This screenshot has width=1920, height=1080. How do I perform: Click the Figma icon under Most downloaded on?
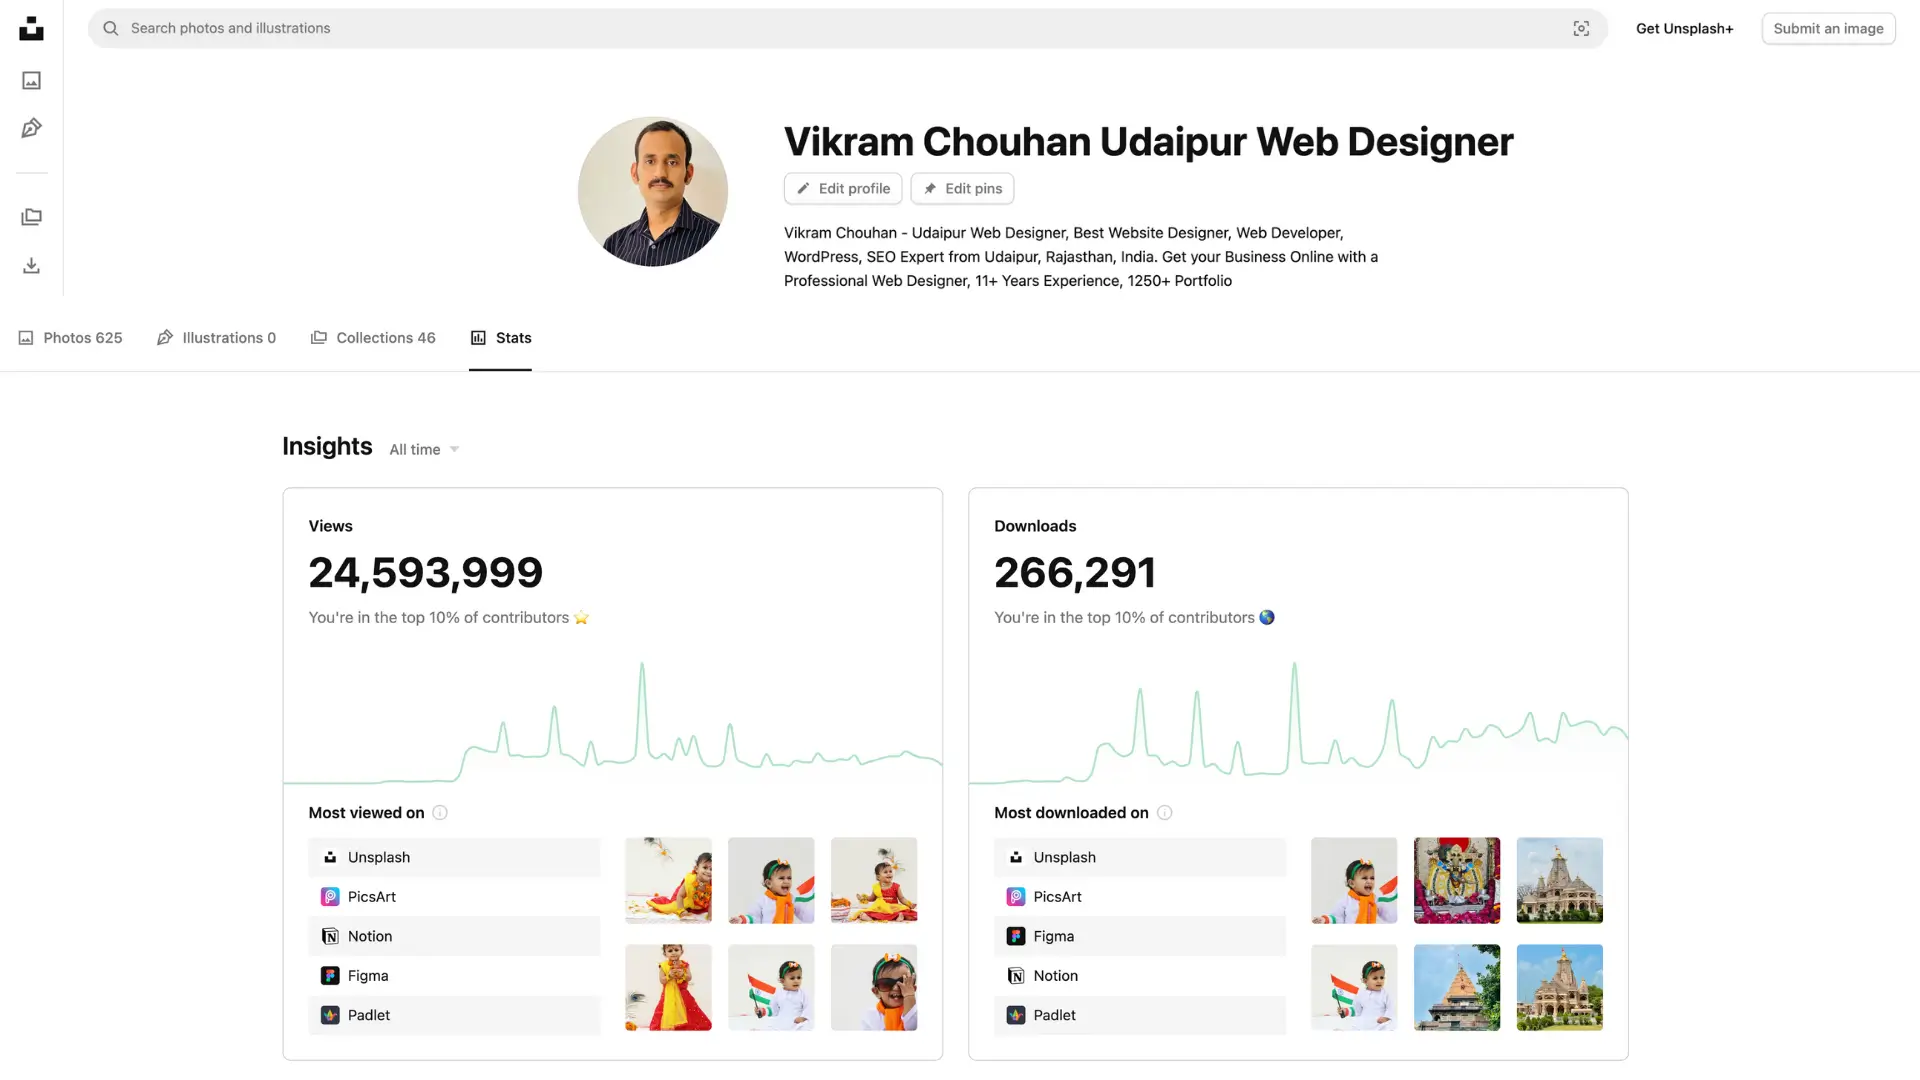coord(1015,936)
